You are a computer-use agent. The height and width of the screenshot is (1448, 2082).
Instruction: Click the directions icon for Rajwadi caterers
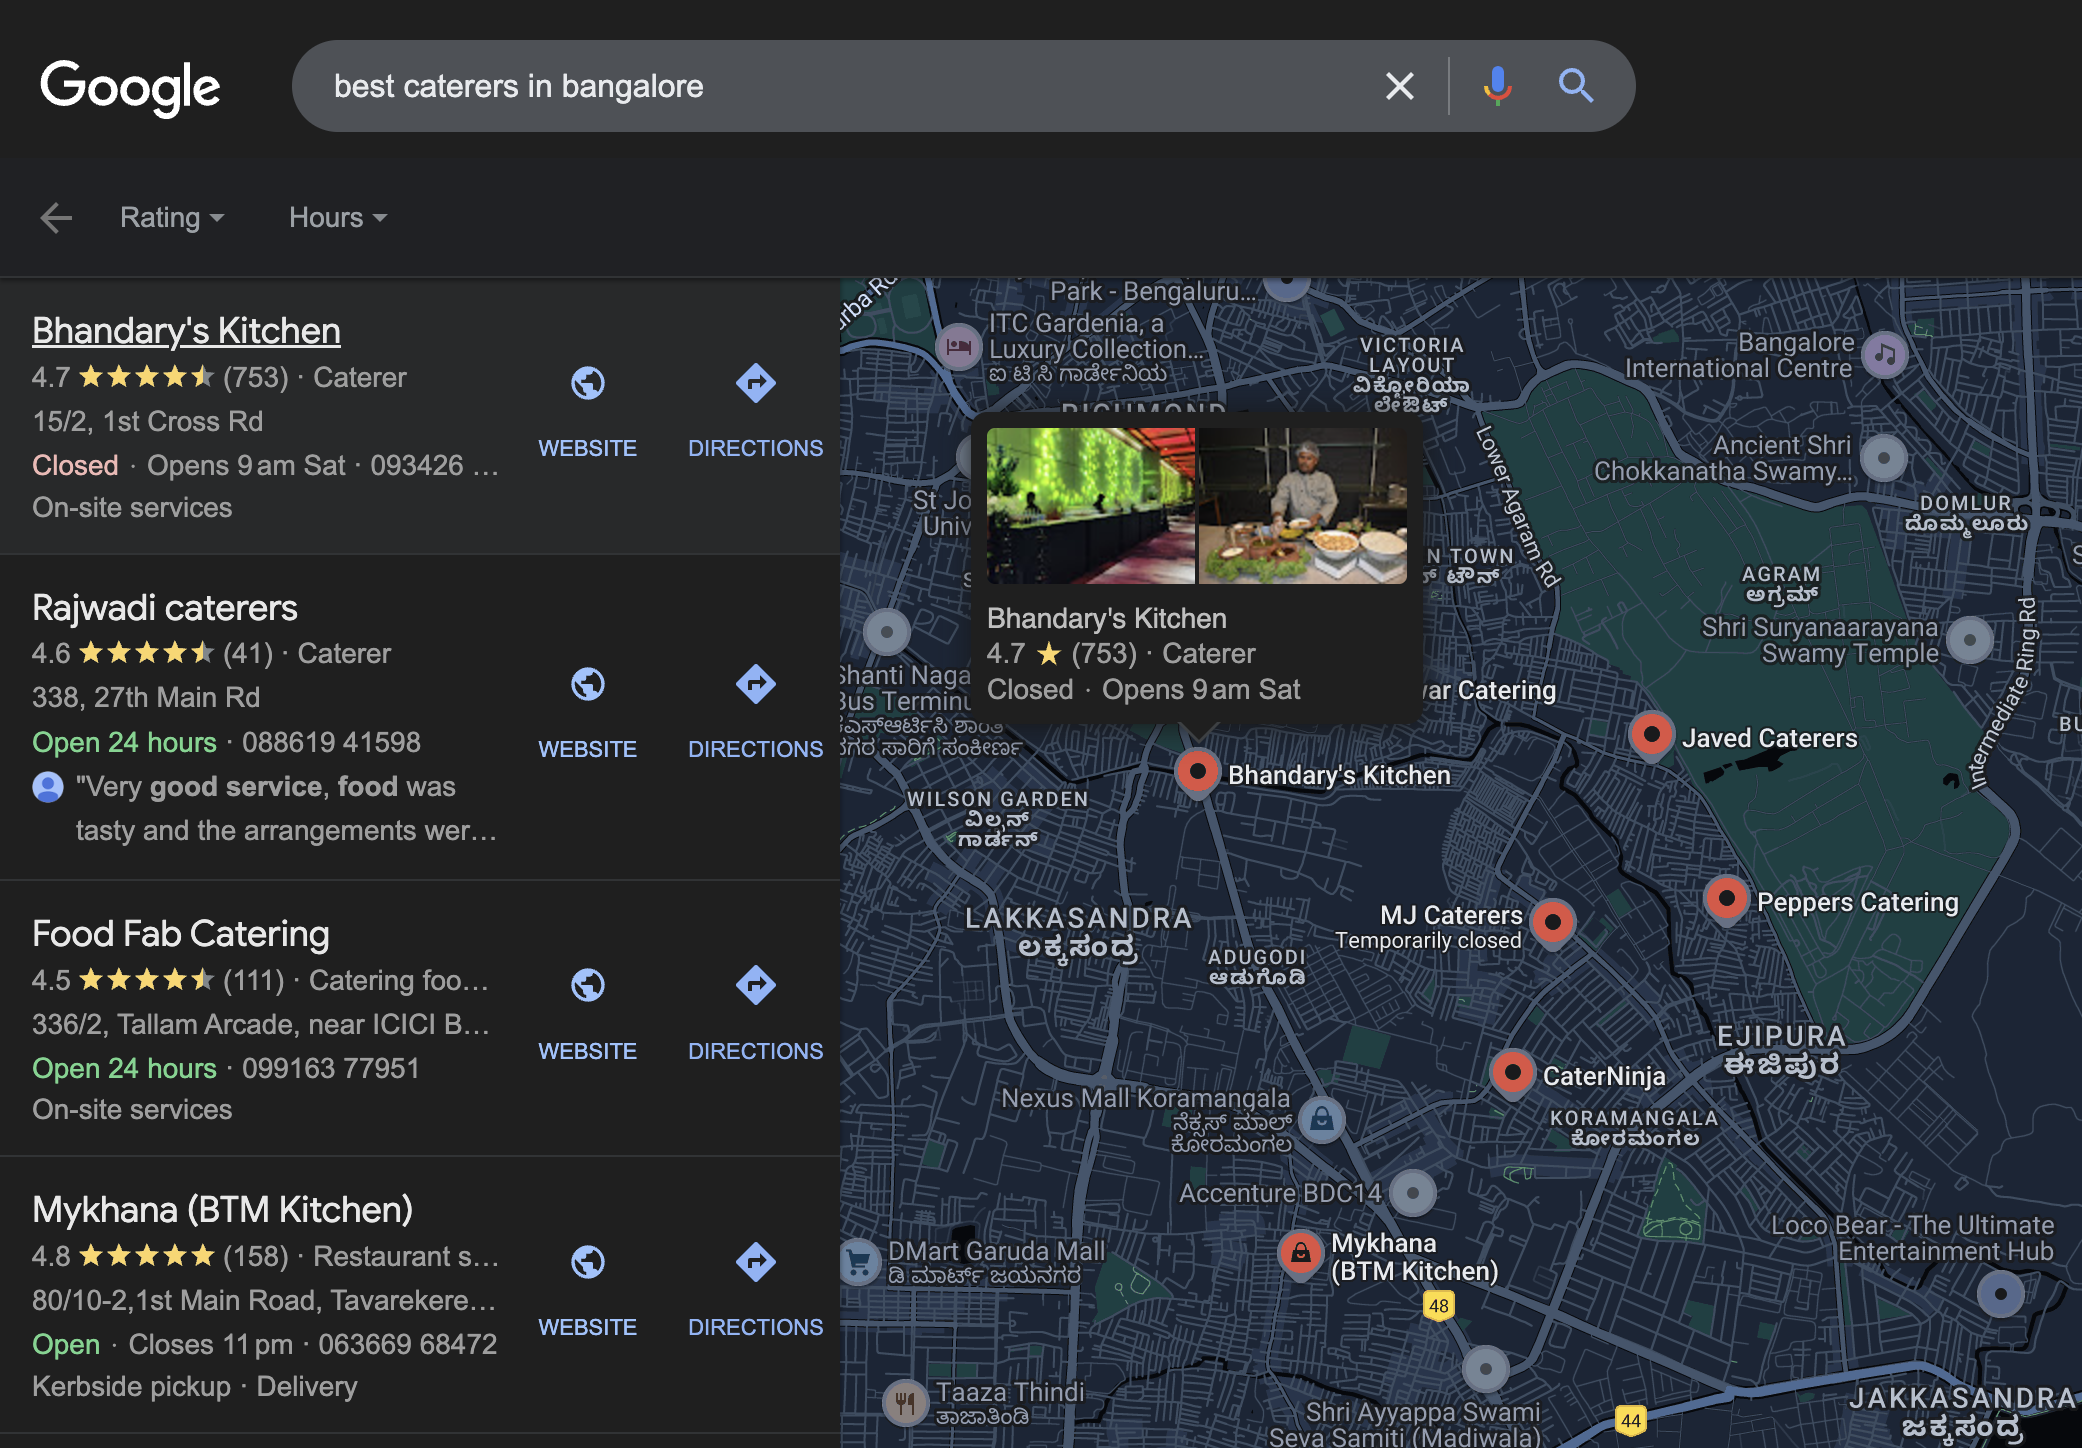click(x=756, y=685)
